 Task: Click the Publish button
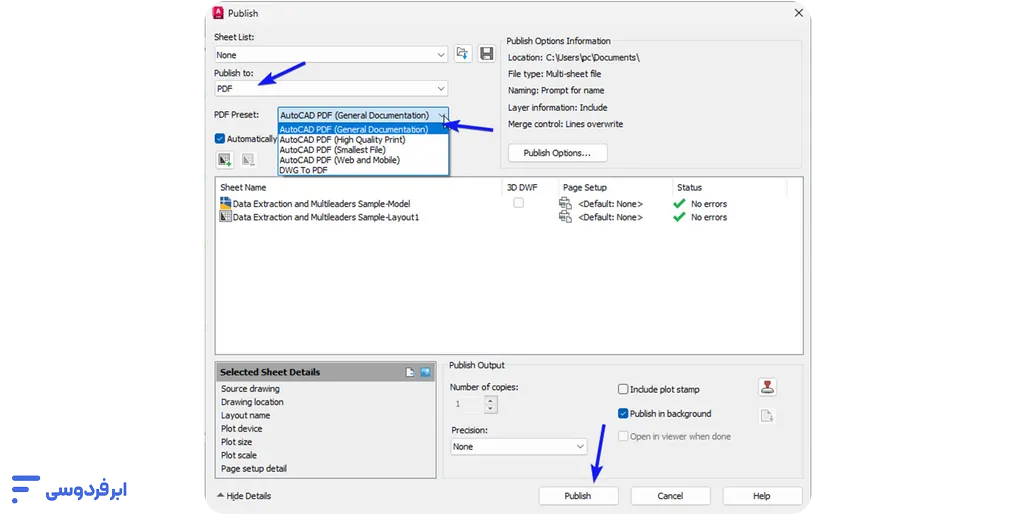(578, 496)
